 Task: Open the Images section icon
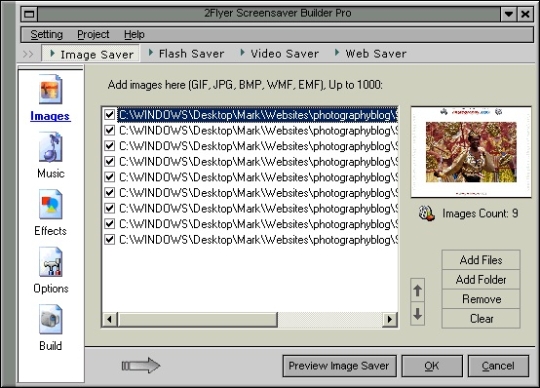point(50,89)
